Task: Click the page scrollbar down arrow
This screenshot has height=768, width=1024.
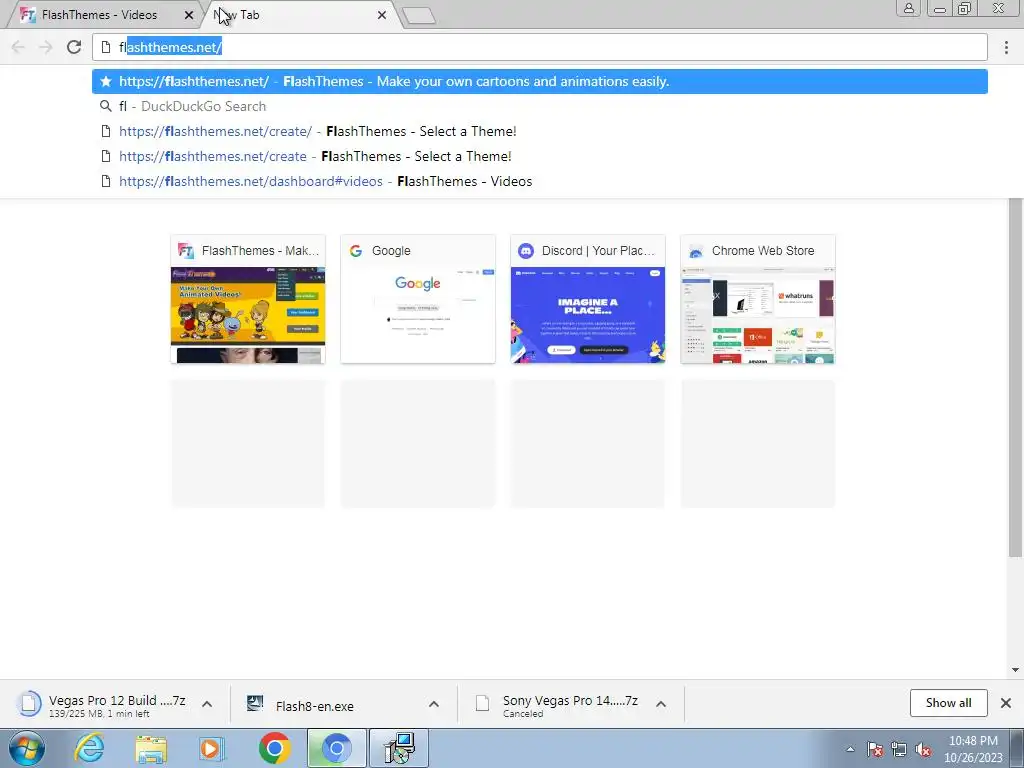Action: [x=1015, y=670]
